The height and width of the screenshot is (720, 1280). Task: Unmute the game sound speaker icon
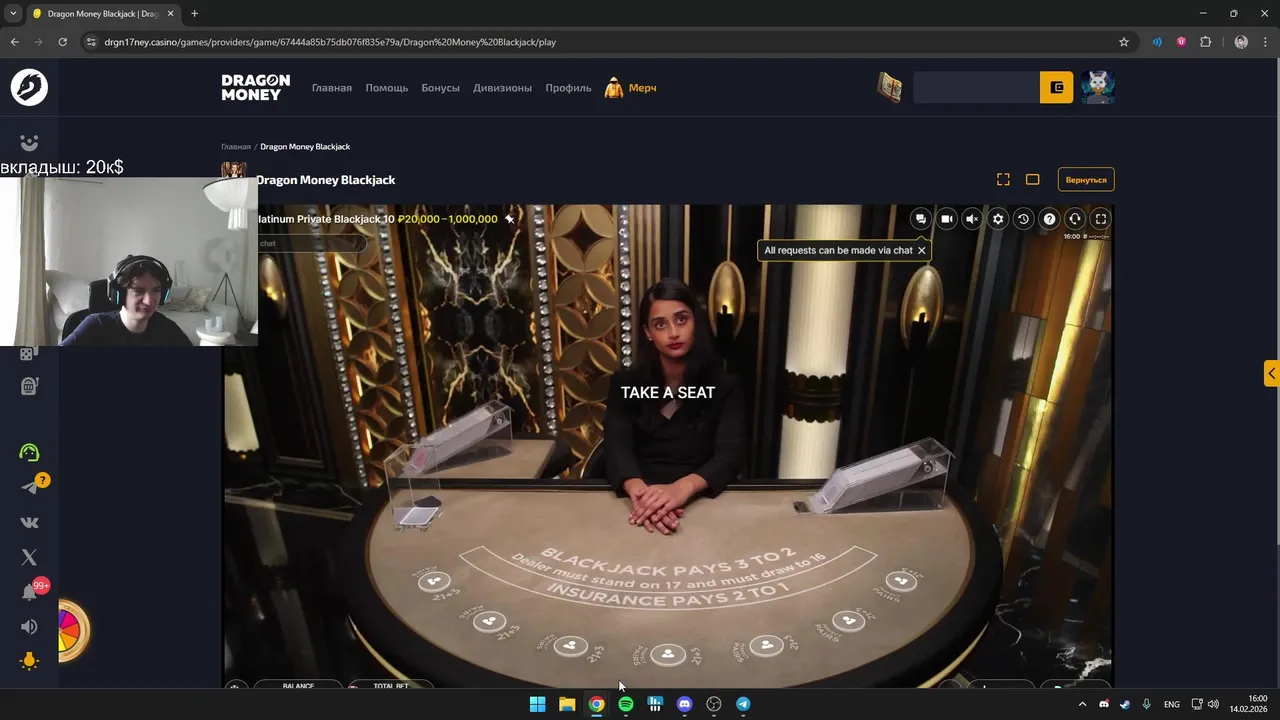coord(972,219)
